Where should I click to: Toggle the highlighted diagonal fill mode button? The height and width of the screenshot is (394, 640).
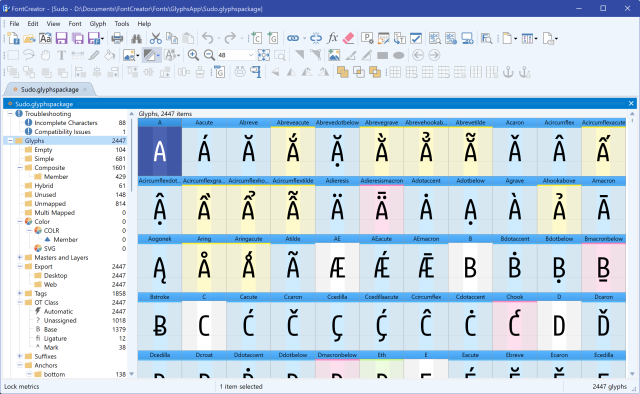[x=149, y=55]
